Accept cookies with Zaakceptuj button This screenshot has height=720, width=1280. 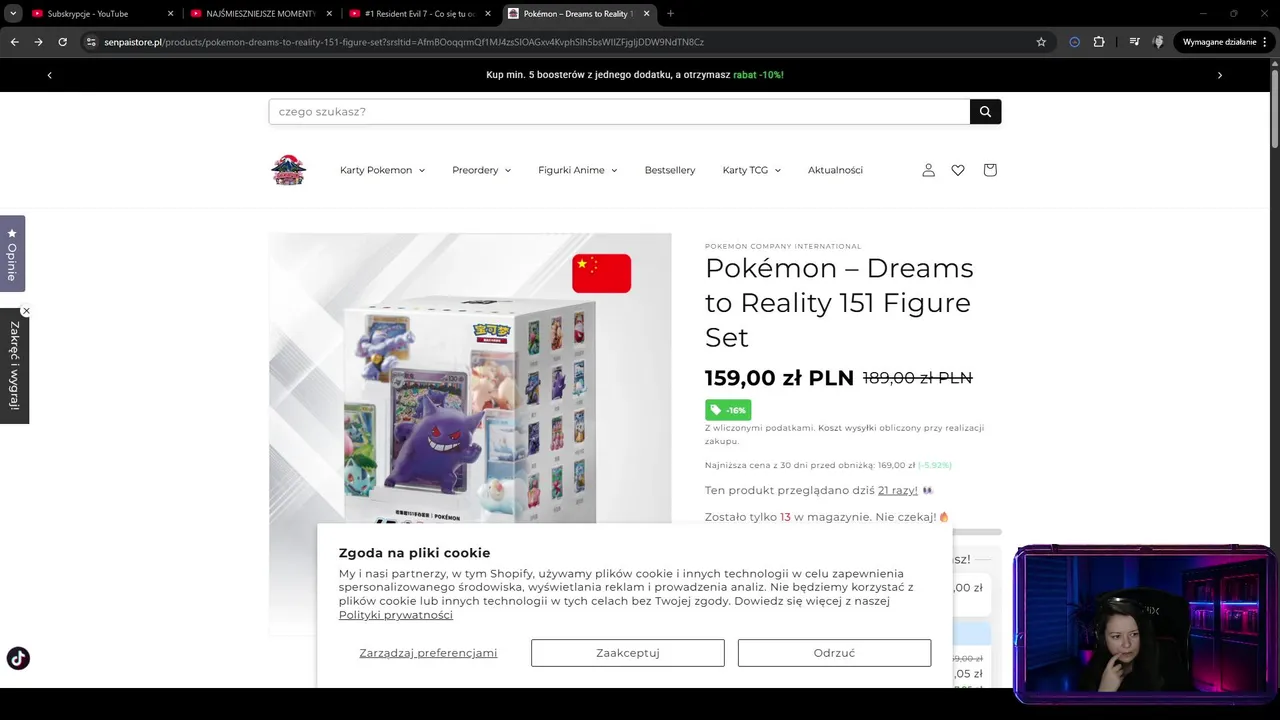pos(628,653)
